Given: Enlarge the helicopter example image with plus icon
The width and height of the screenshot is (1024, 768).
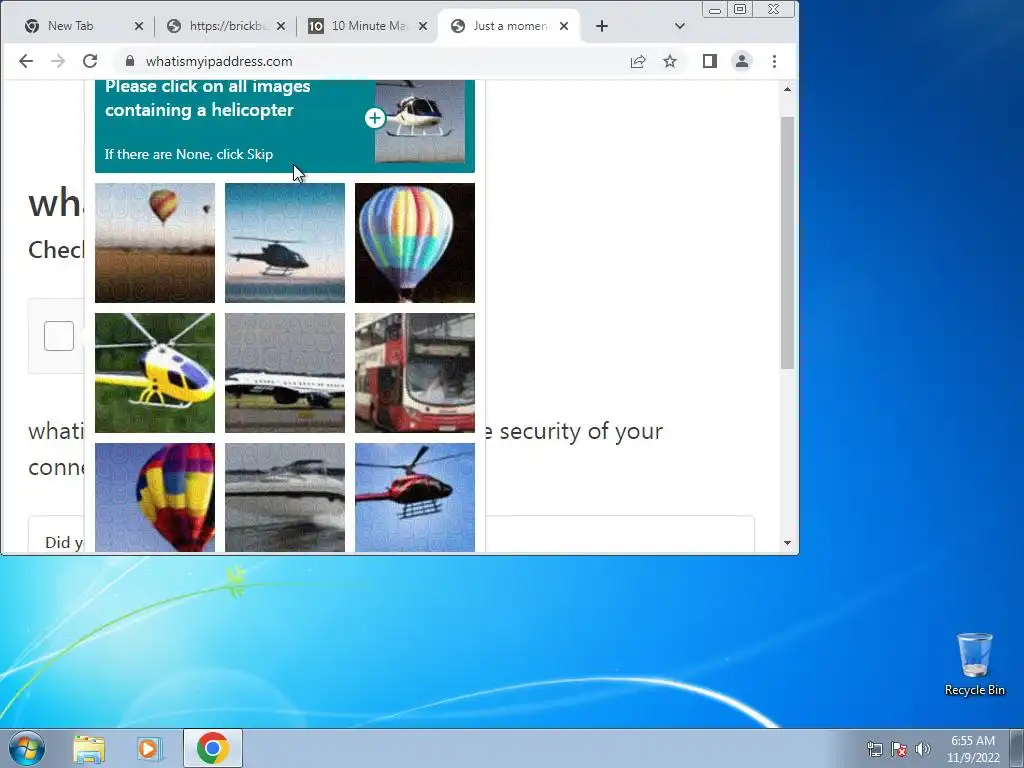Looking at the screenshot, I should click(375, 118).
